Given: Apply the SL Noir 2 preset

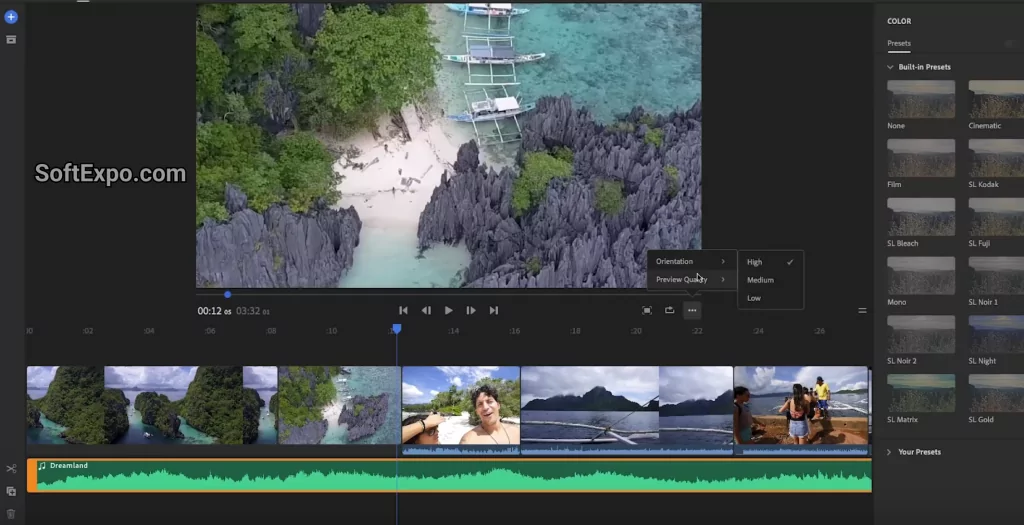Looking at the screenshot, I should coord(921,334).
